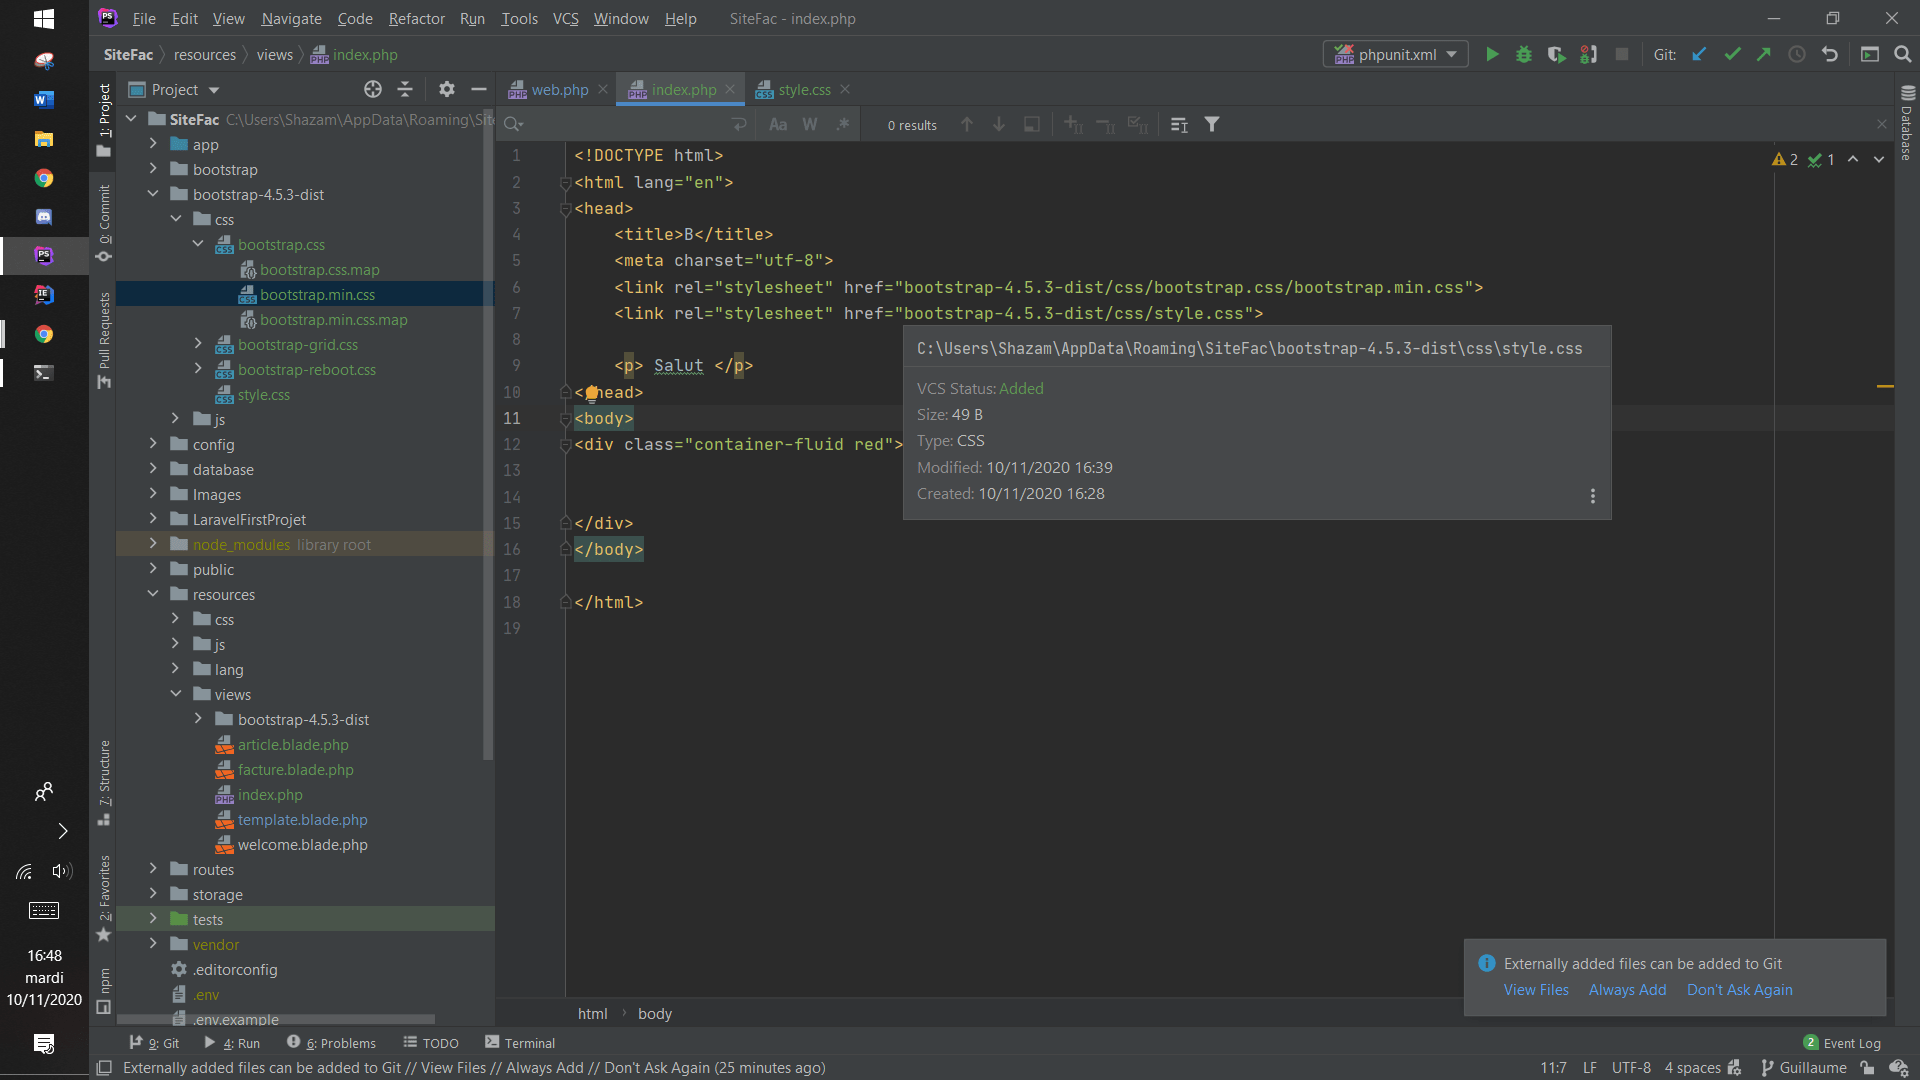
Task: Open Search Everywhere magnifier
Action: 1903,55
